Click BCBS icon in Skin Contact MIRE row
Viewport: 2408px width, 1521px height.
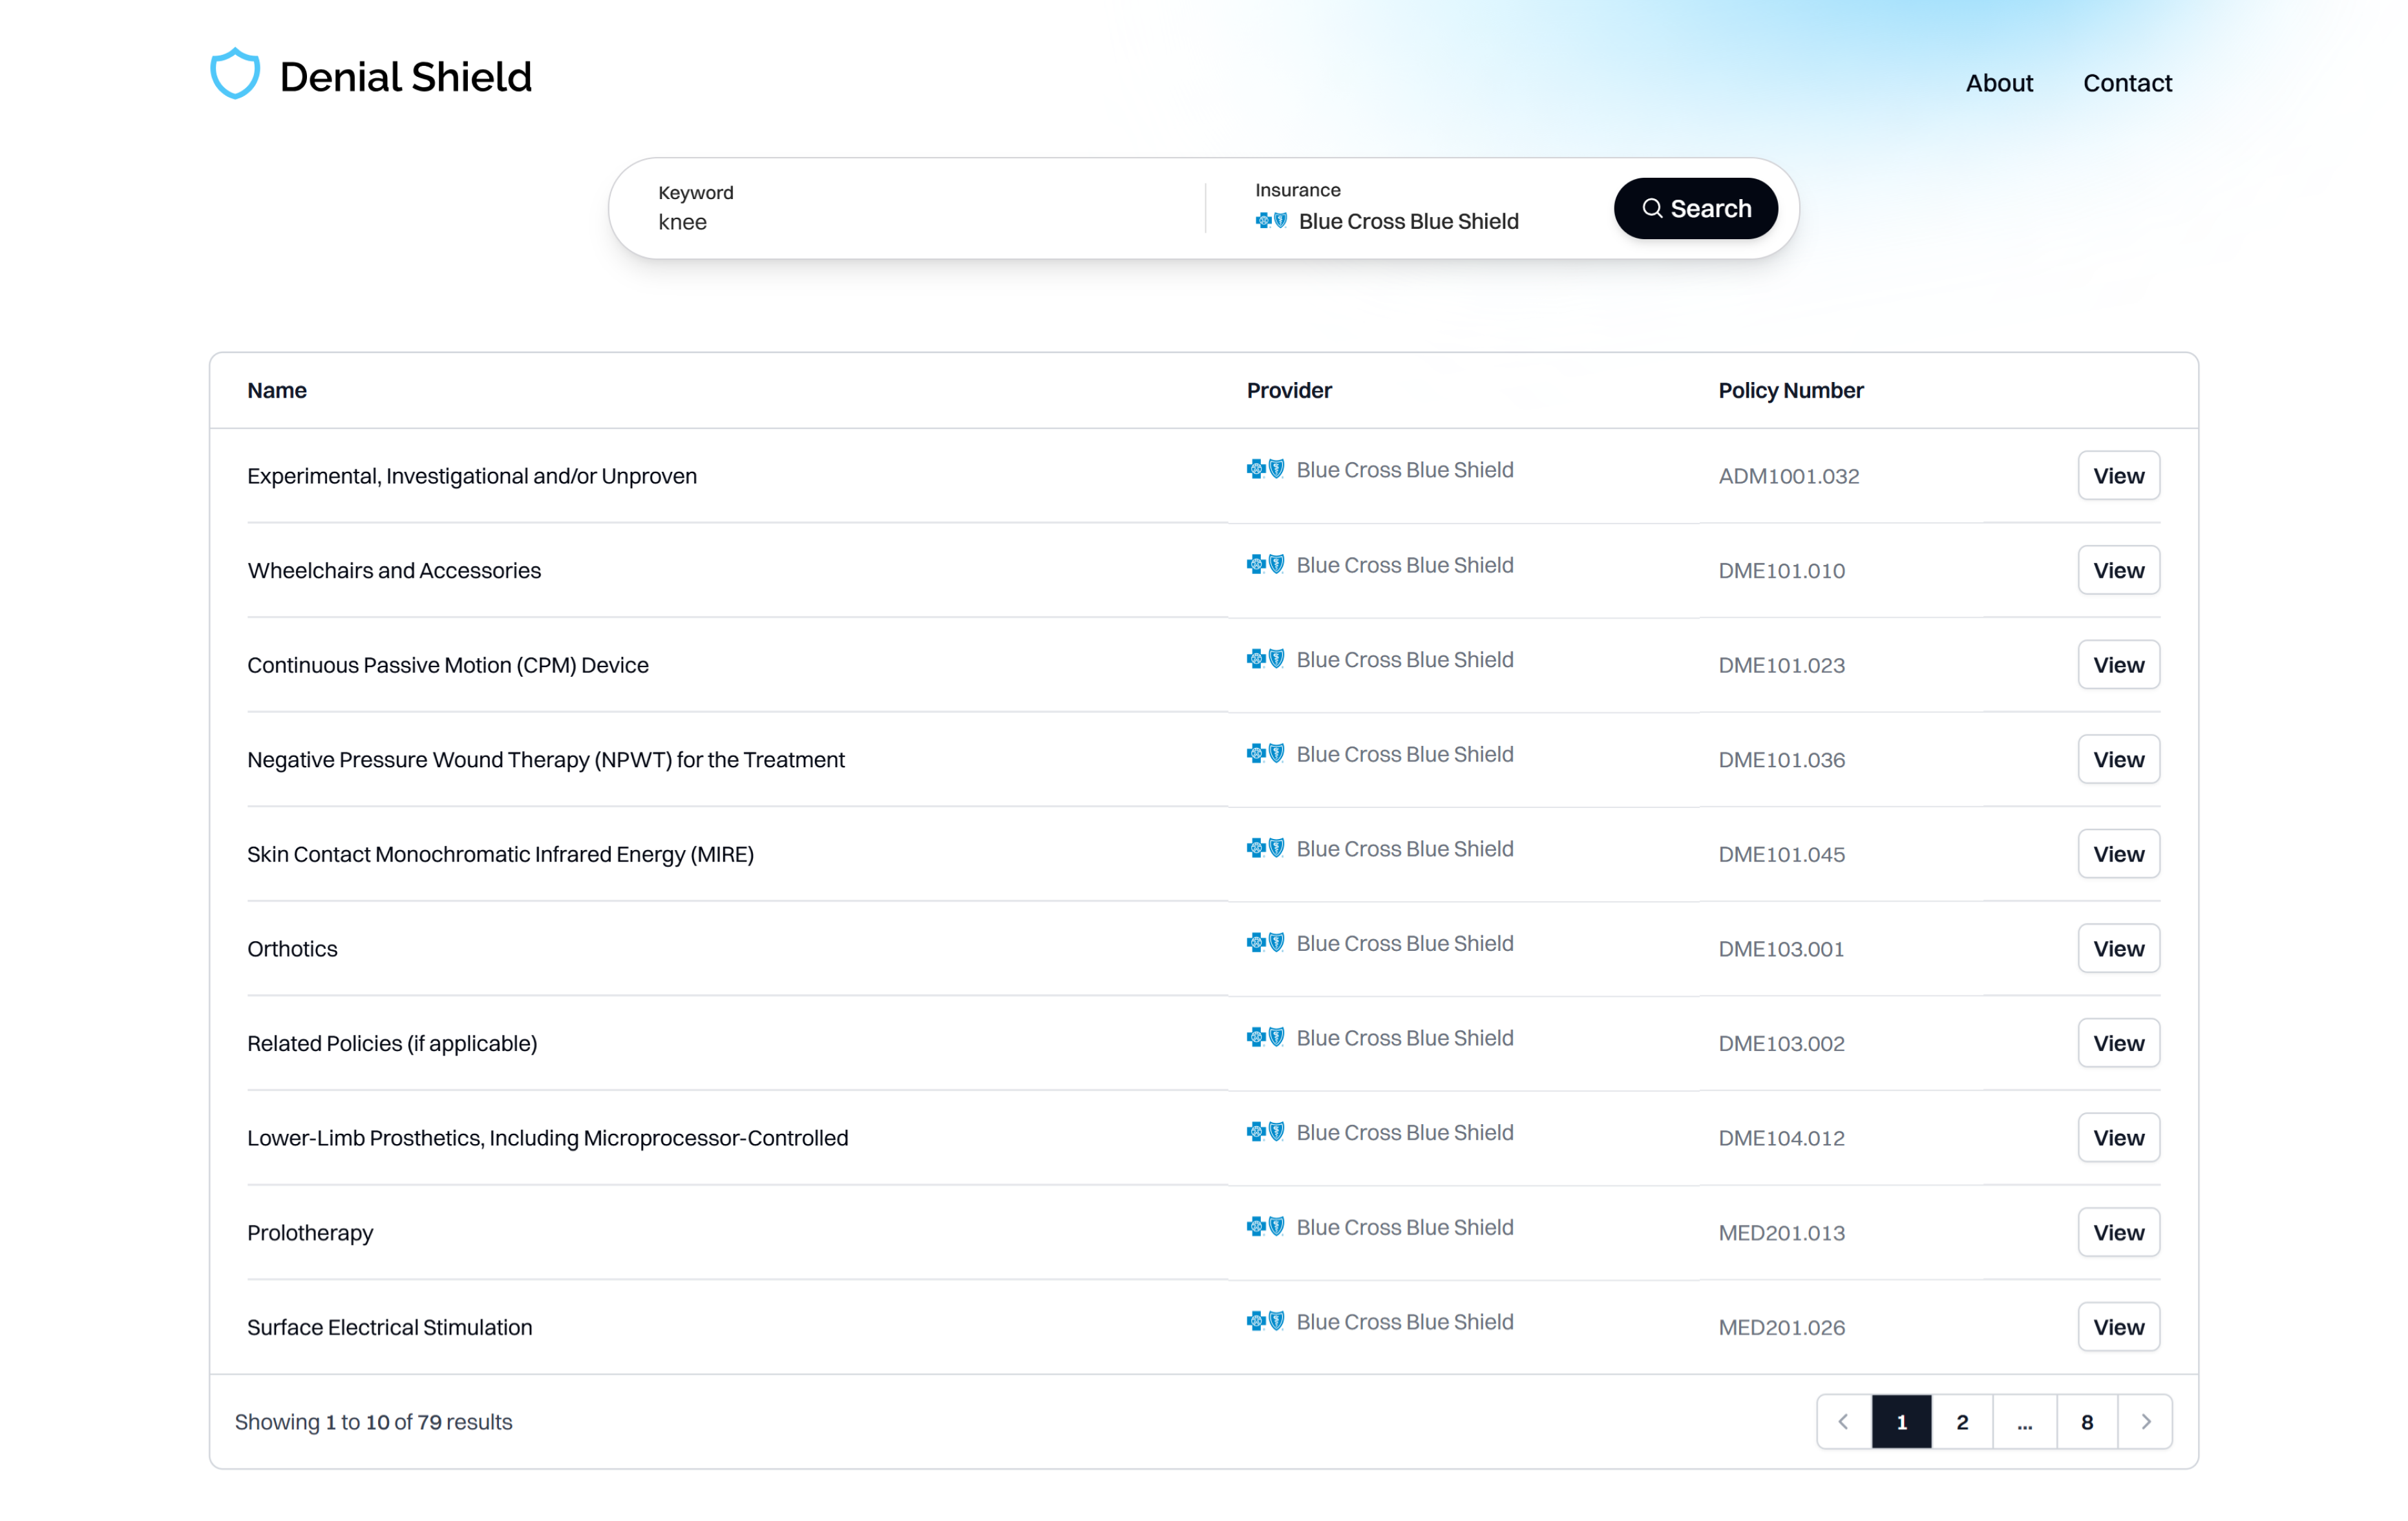coord(1265,847)
